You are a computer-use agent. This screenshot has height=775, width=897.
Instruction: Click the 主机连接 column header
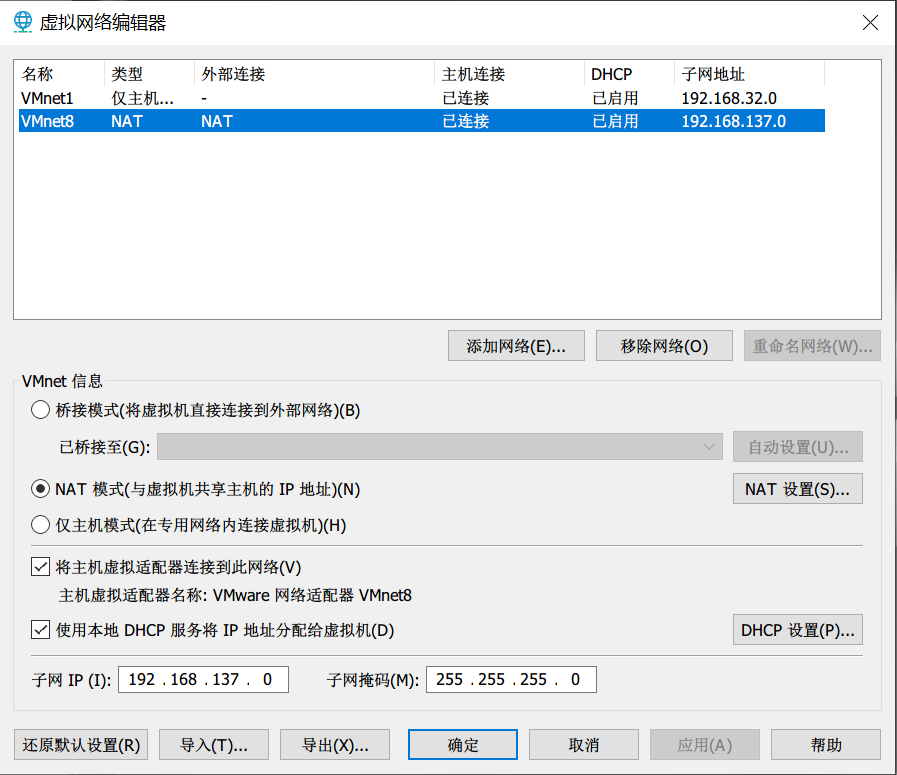(x=509, y=74)
